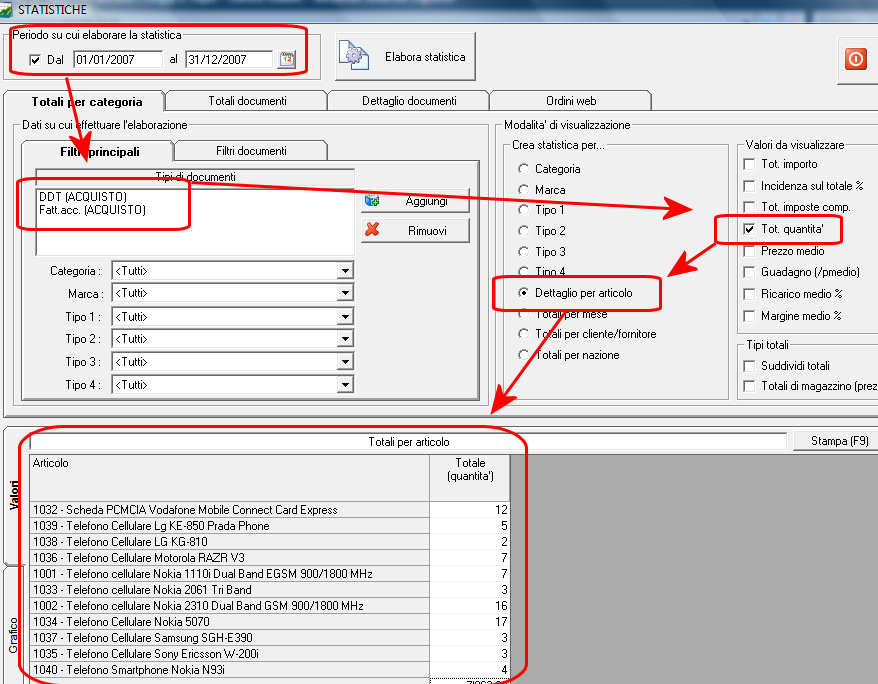Uncheck the Tot. quantita' checkbox
This screenshot has width=878, height=684.
(749, 229)
